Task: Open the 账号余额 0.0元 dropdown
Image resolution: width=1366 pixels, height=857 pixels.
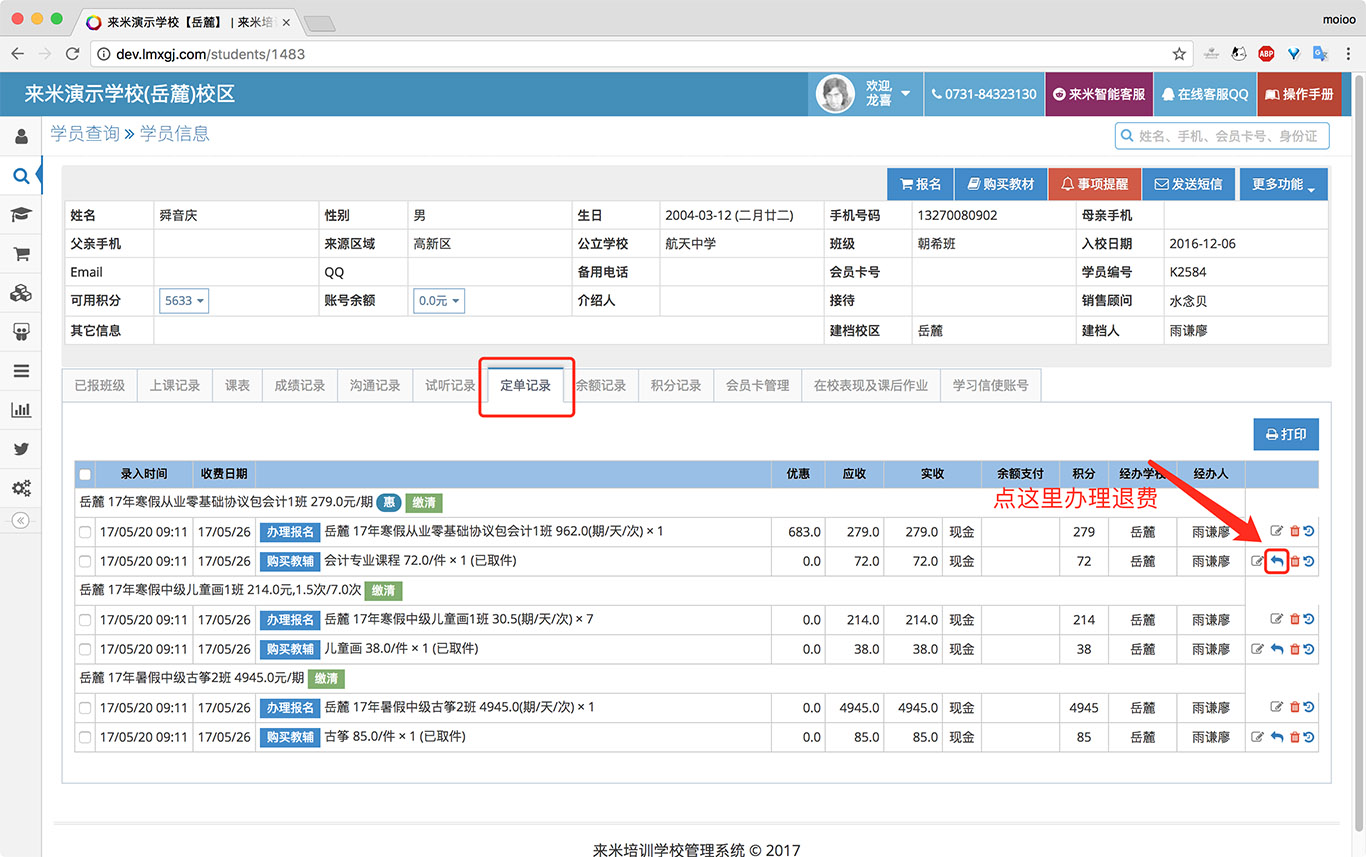Action: point(438,300)
